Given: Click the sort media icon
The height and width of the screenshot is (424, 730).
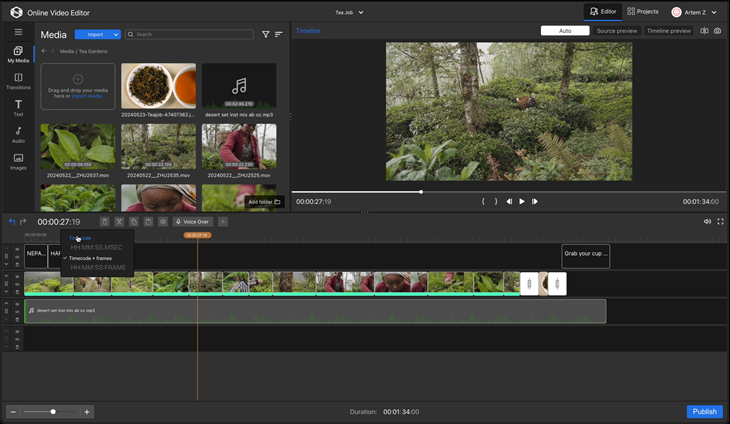Looking at the screenshot, I should click(x=279, y=34).
